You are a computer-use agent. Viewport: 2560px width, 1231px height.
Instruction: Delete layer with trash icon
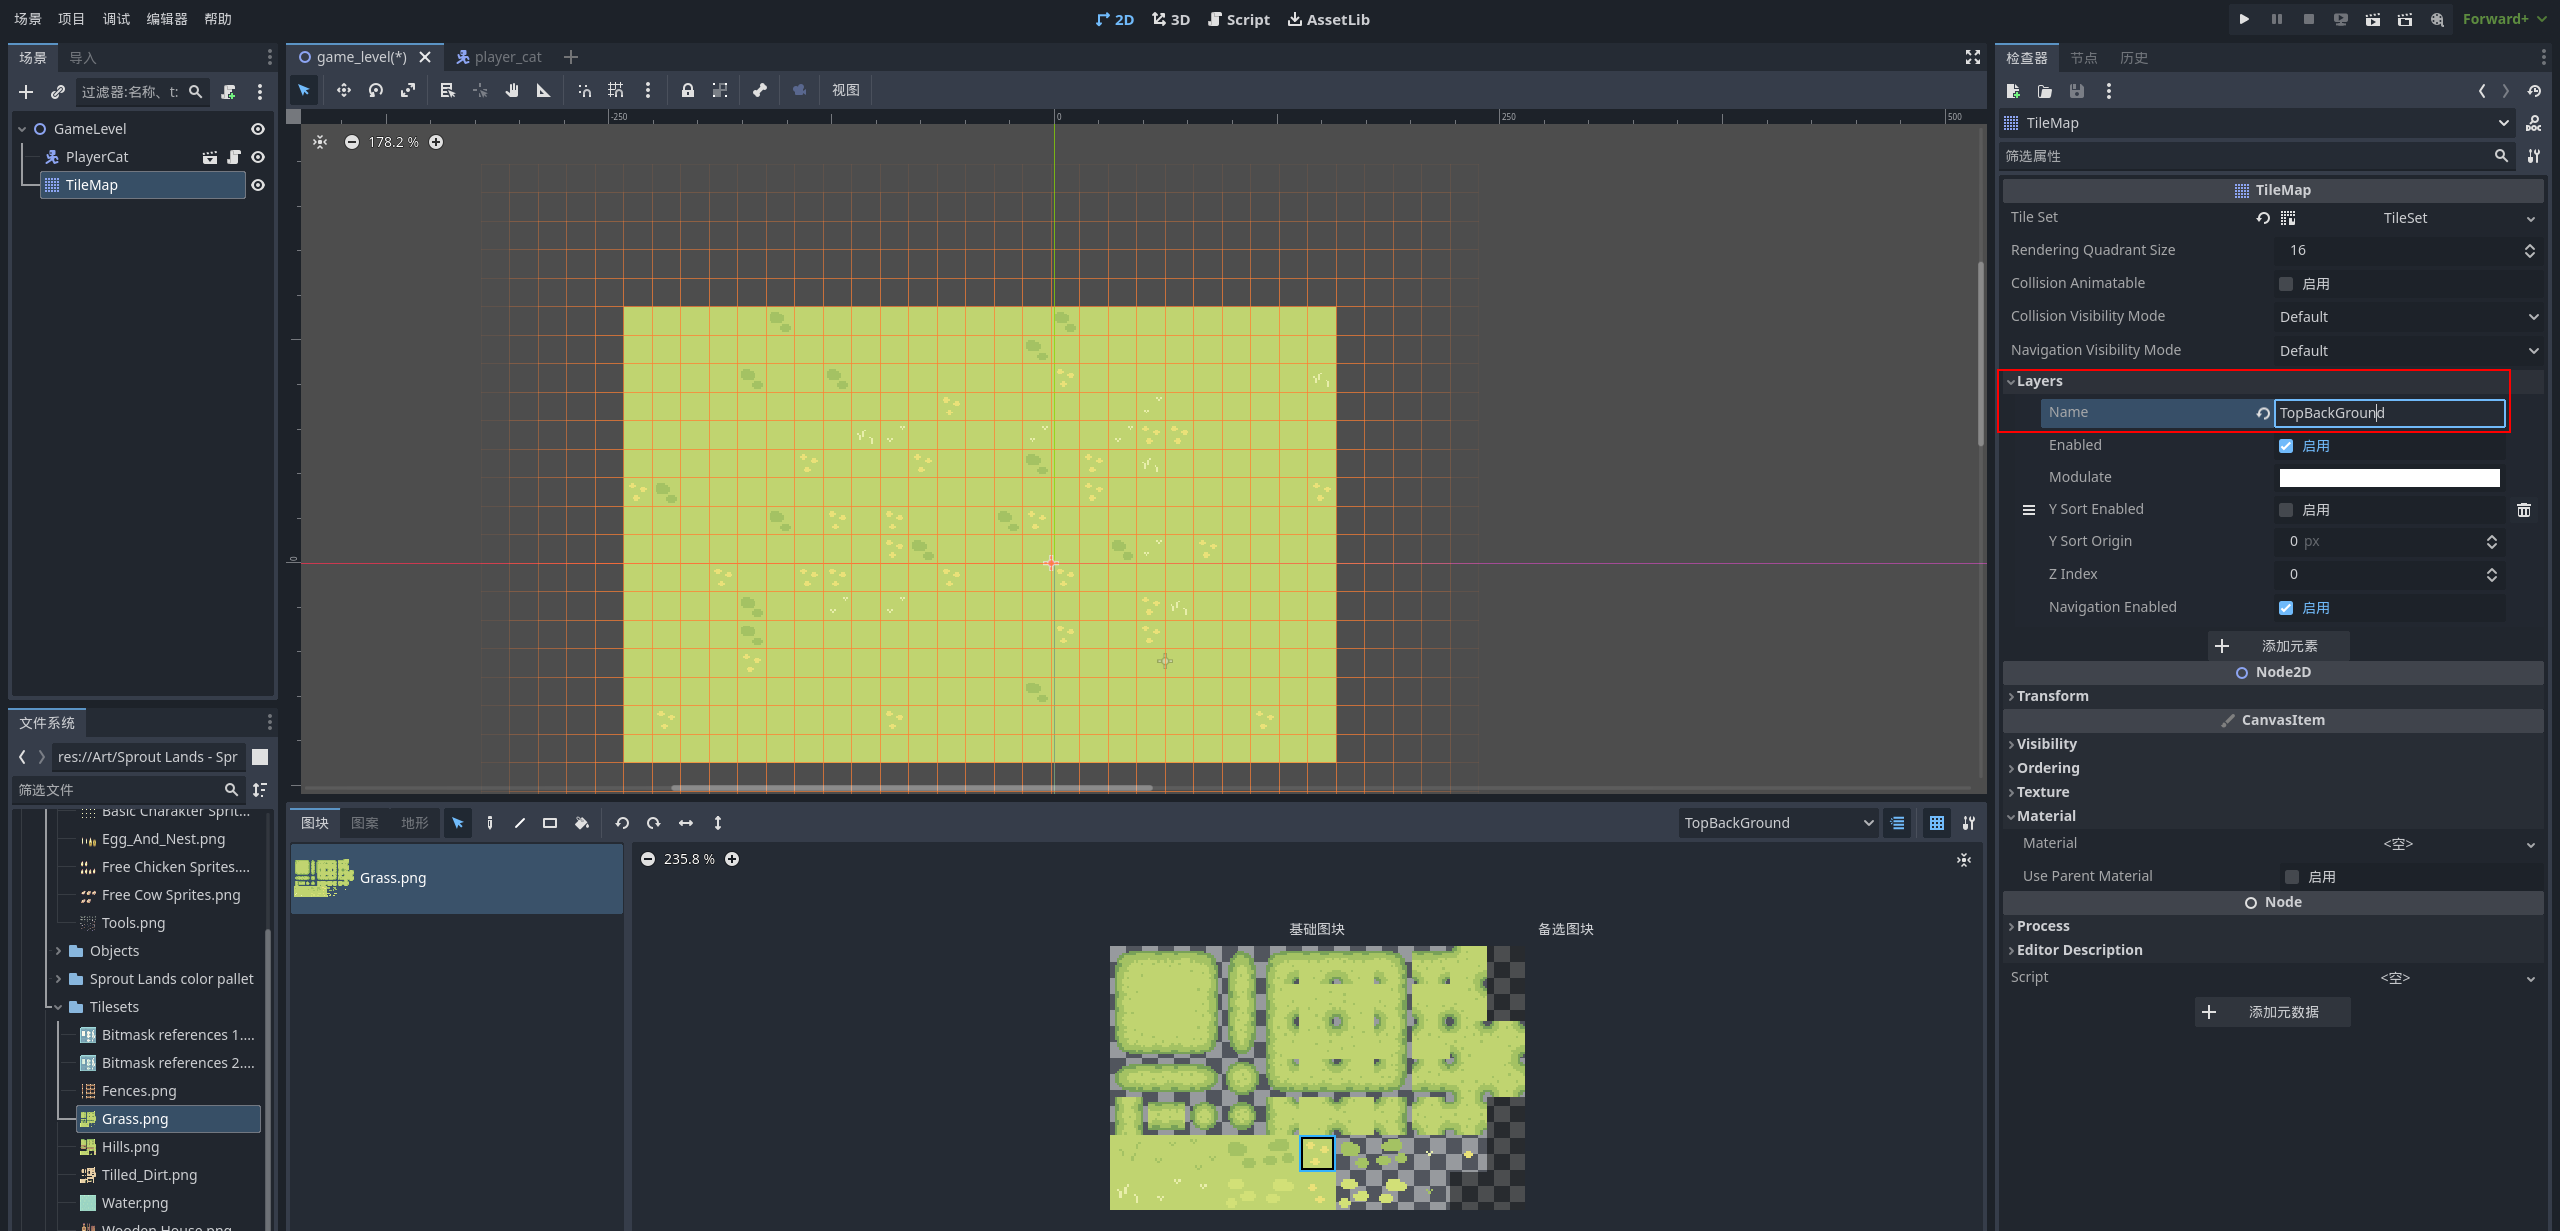pyautogui.click(x=2523, y=510)
